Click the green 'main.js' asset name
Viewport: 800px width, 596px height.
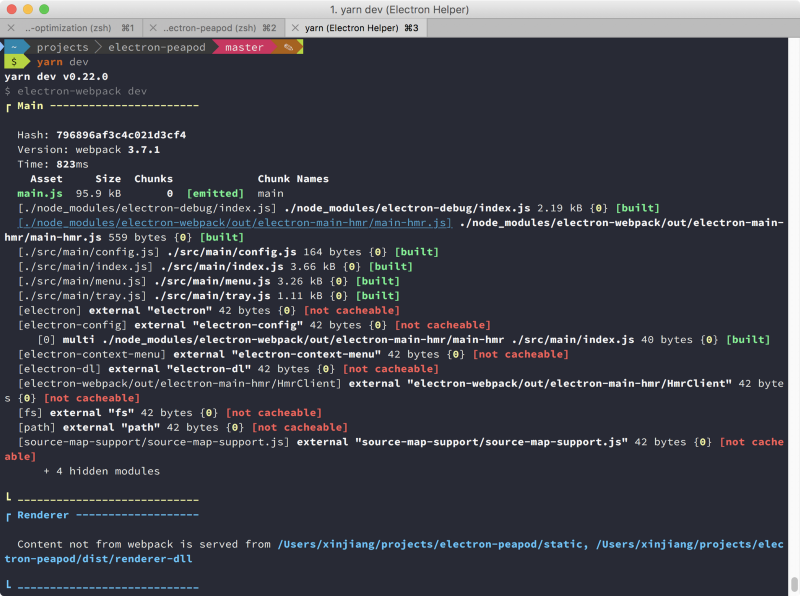click(x=40, y=193)
